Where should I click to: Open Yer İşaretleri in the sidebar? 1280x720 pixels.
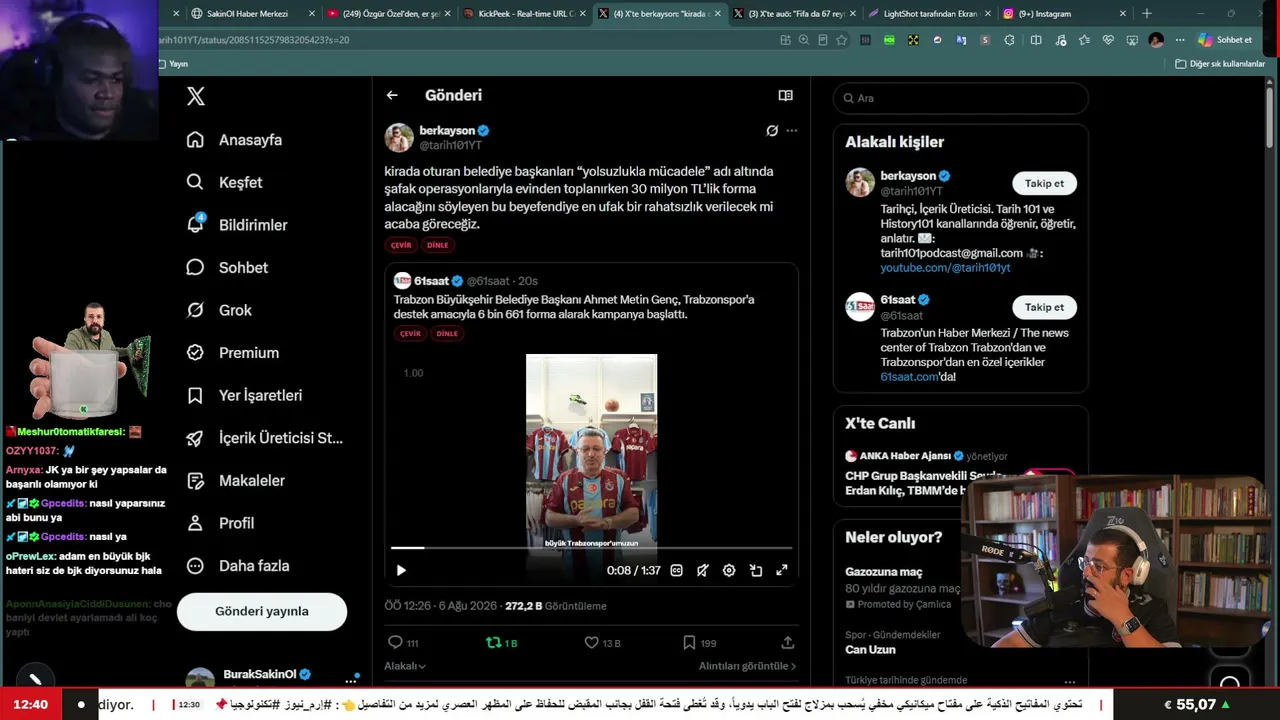click(x=244, y=396)
